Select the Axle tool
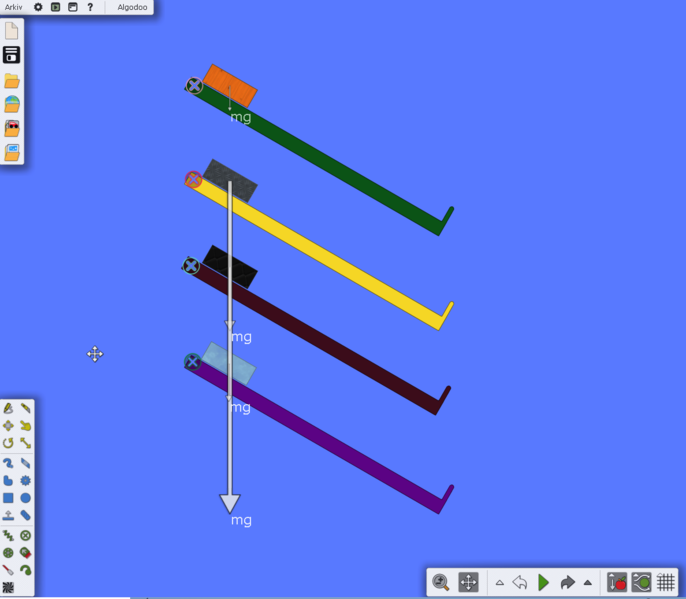 [x=8, y=553]
